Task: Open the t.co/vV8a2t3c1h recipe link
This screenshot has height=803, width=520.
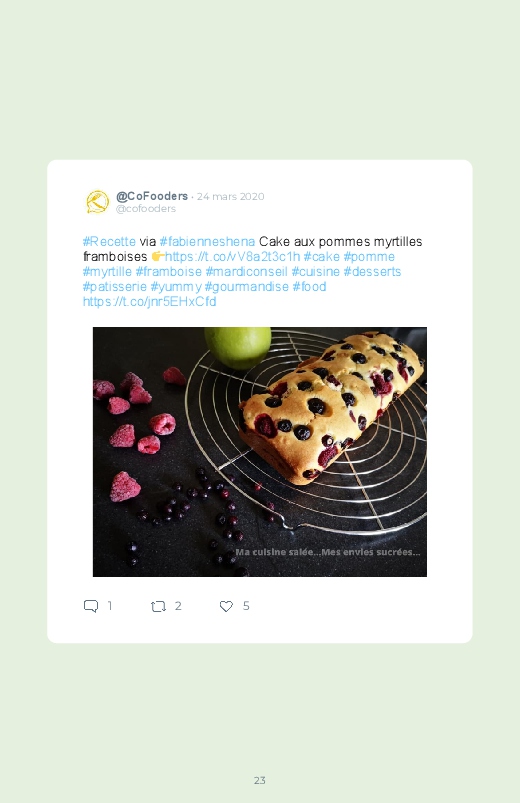Action: coord(232,257)
